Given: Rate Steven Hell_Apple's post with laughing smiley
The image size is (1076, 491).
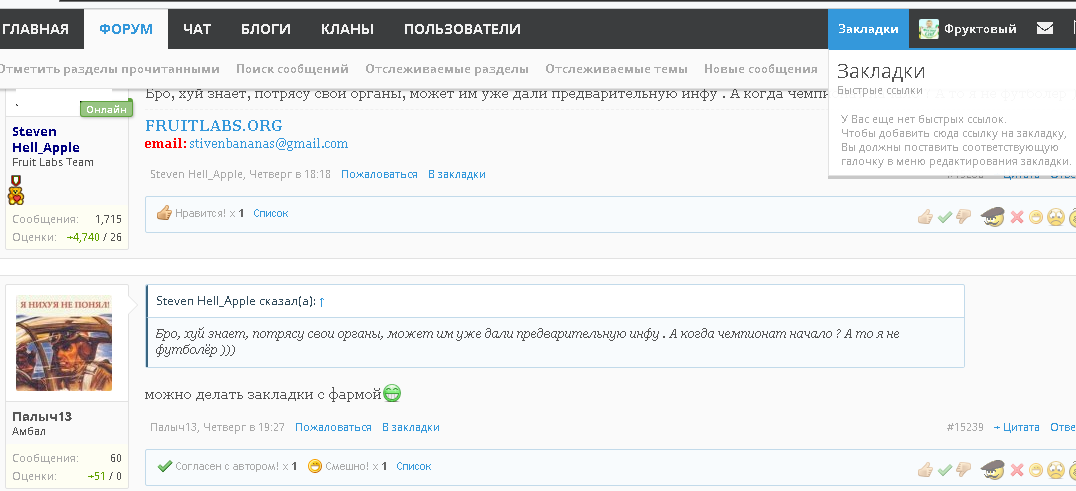Looking at the screenshot, I should click(1036, 217).
